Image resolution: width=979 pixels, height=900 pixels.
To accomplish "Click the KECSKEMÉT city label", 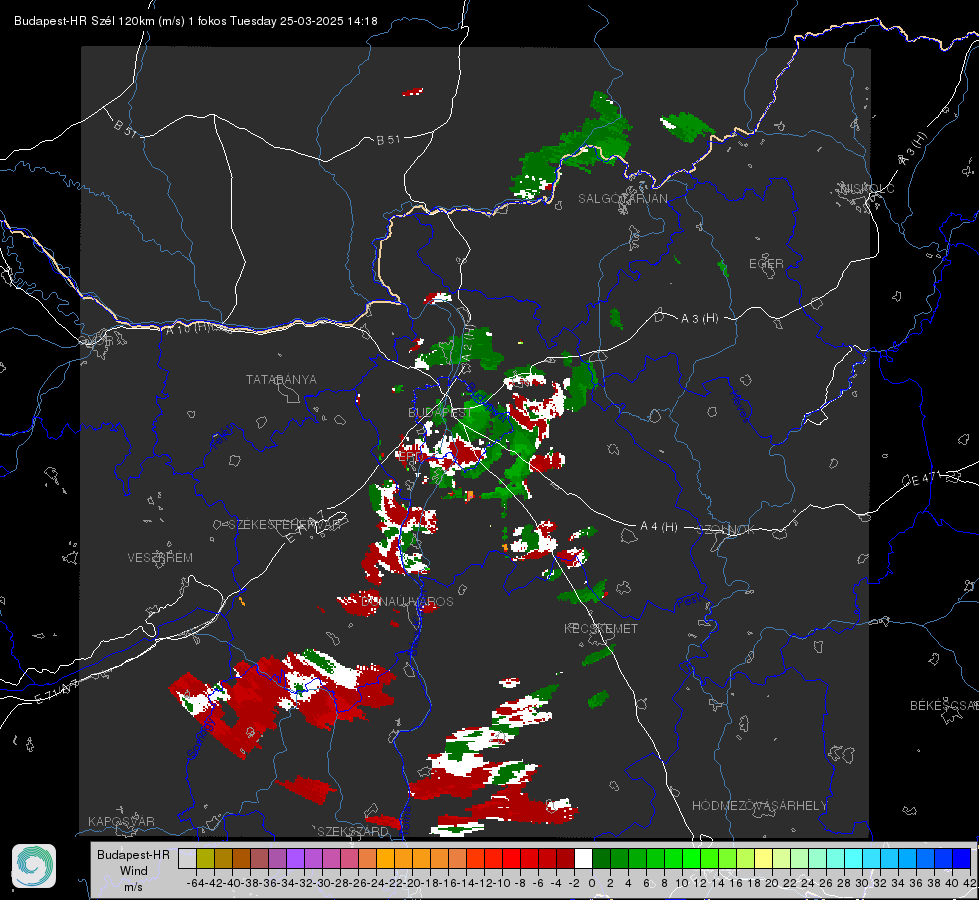I will click(x=601, y=629).
